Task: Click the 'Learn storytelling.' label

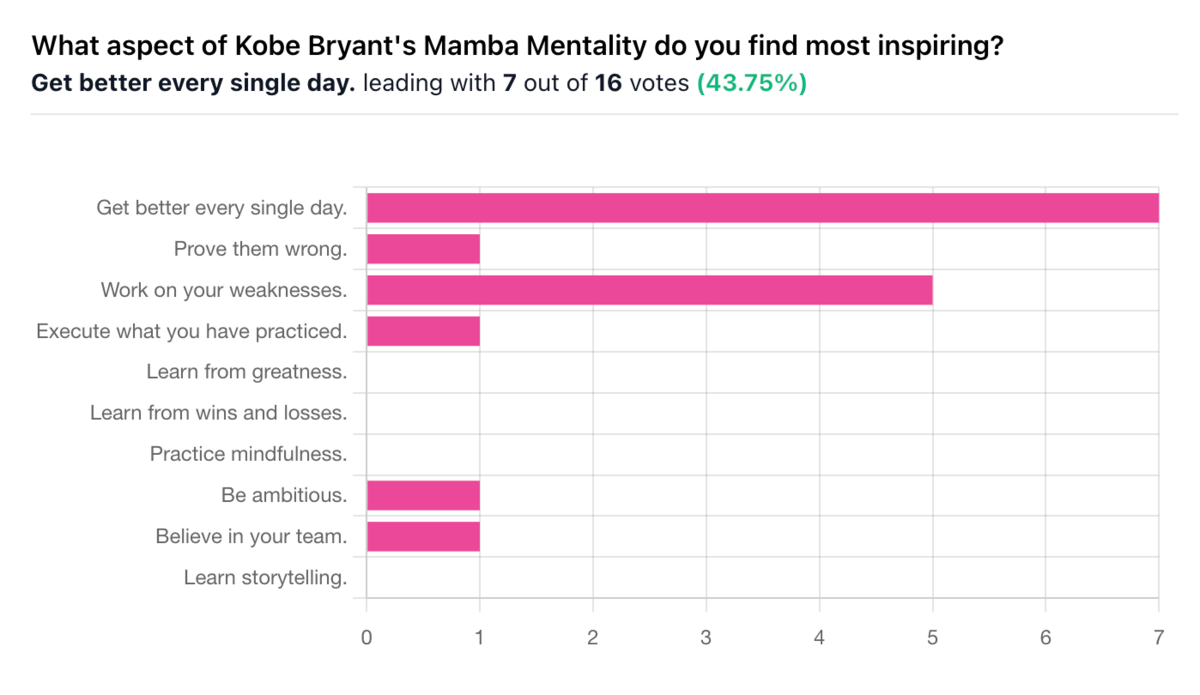Action: pyautogui.click(x=266, y=577)
